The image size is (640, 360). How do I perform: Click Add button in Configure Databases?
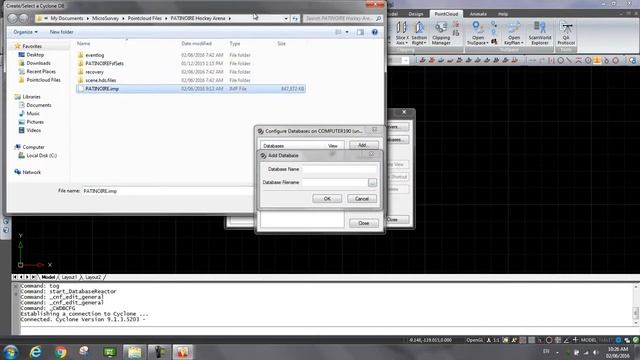tap(363, 145)
